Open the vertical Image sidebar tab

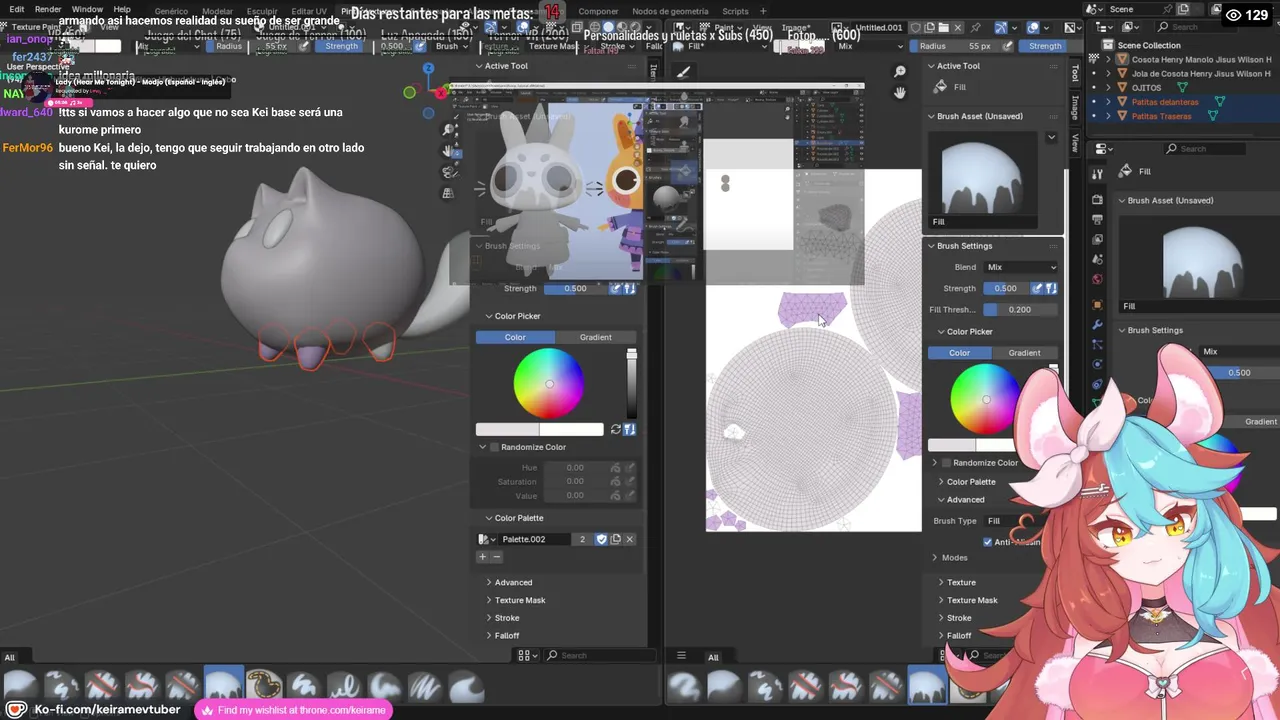[1075, 107]
